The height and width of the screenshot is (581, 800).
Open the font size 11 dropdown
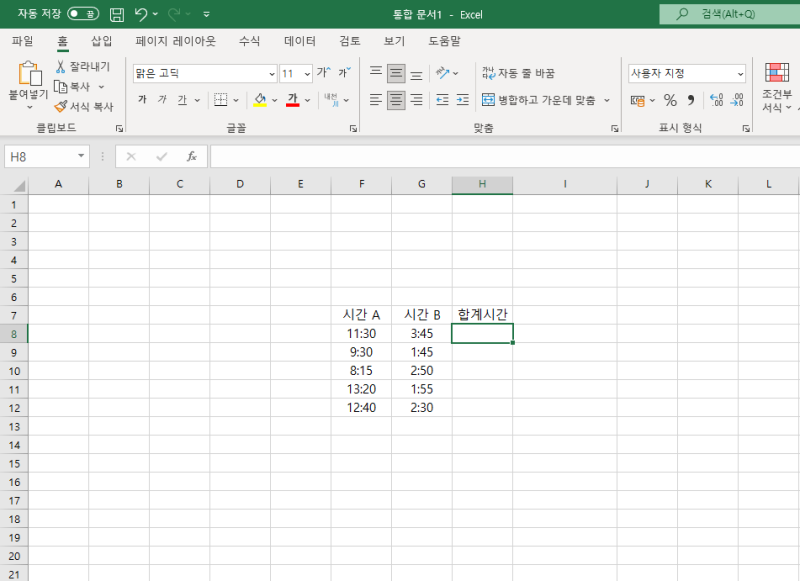tap(307, 74)
